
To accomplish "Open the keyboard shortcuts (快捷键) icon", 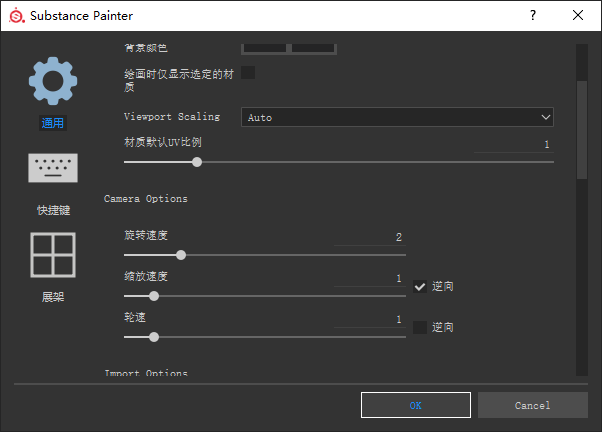I will point(52,169).
